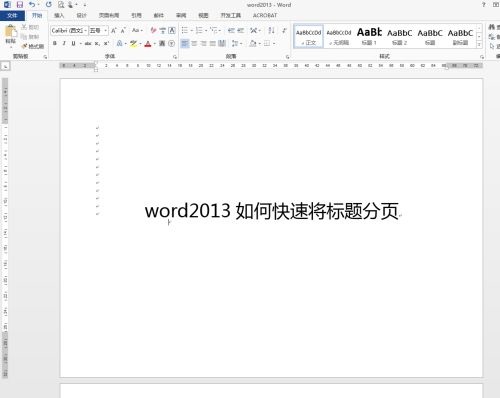
Task: Apply the Heading 1 style
Action: (x=369, y=36)
